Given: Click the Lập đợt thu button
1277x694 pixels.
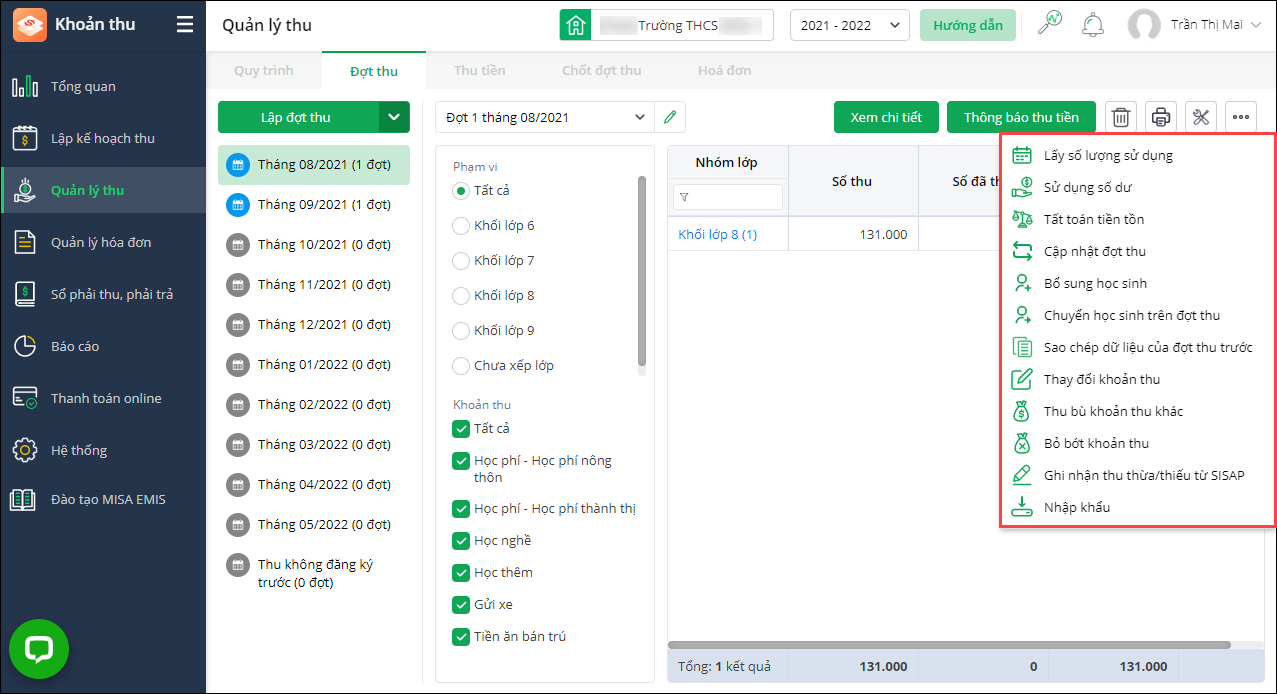Looking at the screenshot, I should [298, 117].
